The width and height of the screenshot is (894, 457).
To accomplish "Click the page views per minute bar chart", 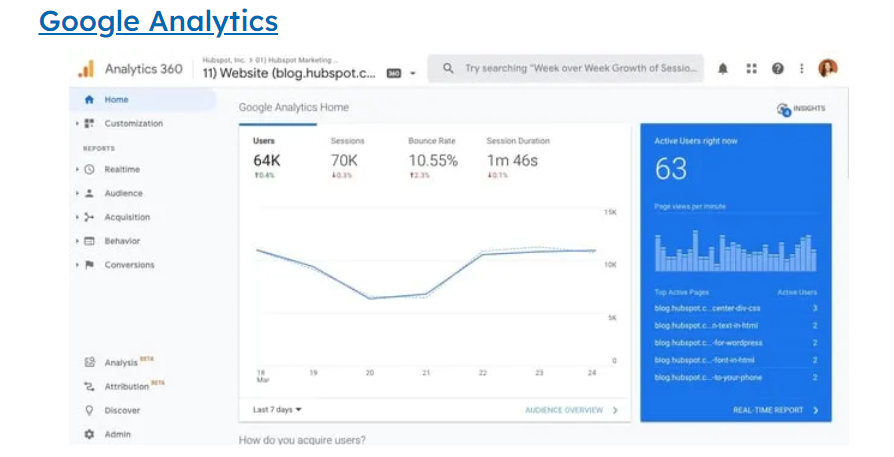I will tap(735, 250).
